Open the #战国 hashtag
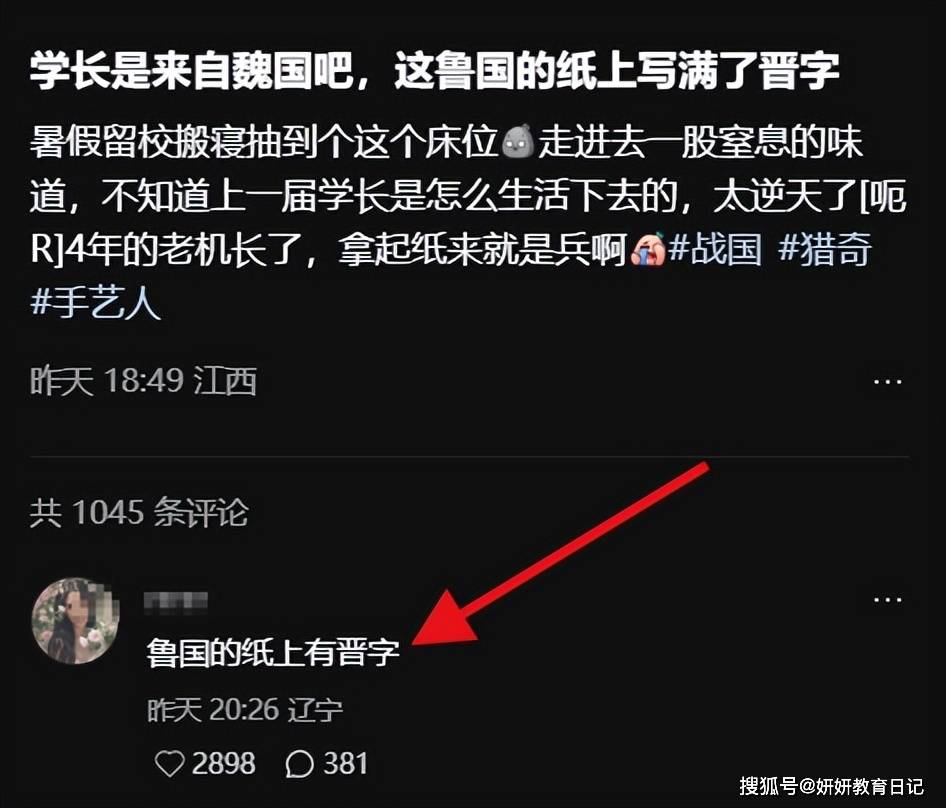946x808 pixels. [715, 249]
